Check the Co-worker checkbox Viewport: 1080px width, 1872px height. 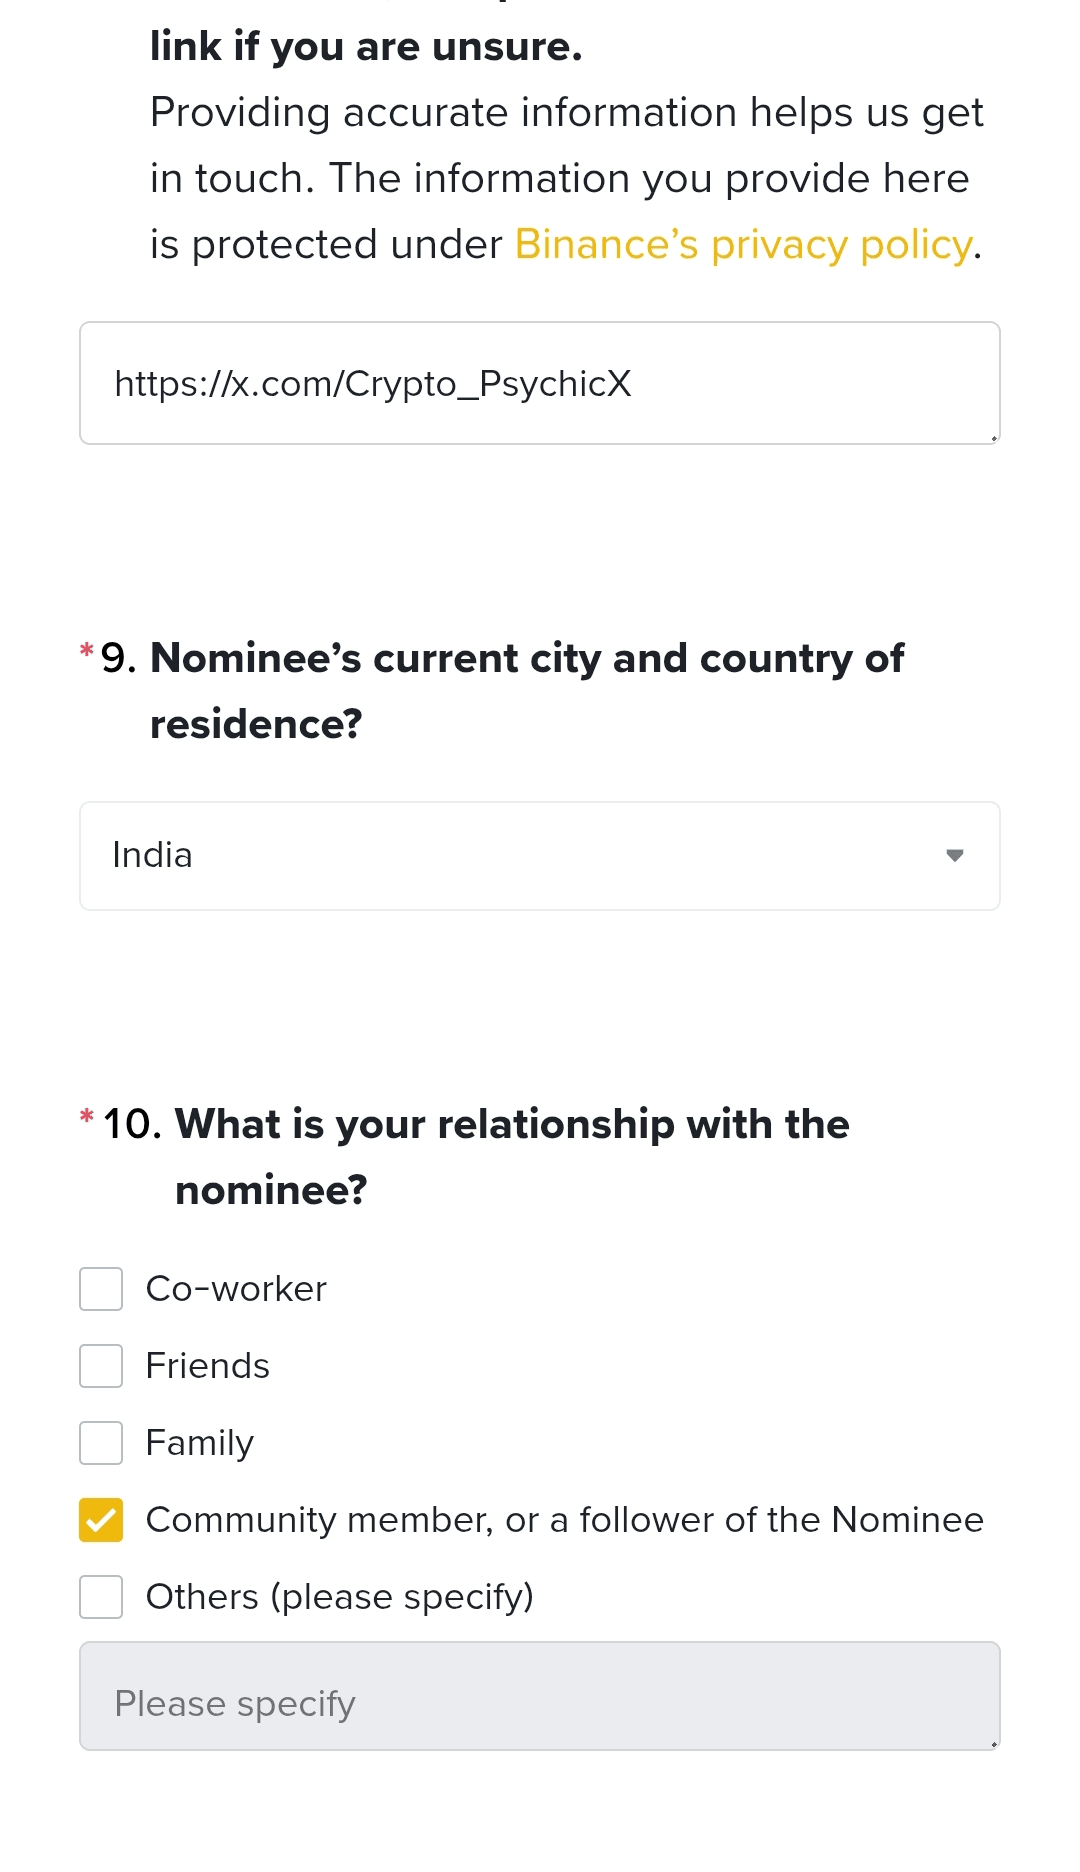click(x=101, y=1289)
